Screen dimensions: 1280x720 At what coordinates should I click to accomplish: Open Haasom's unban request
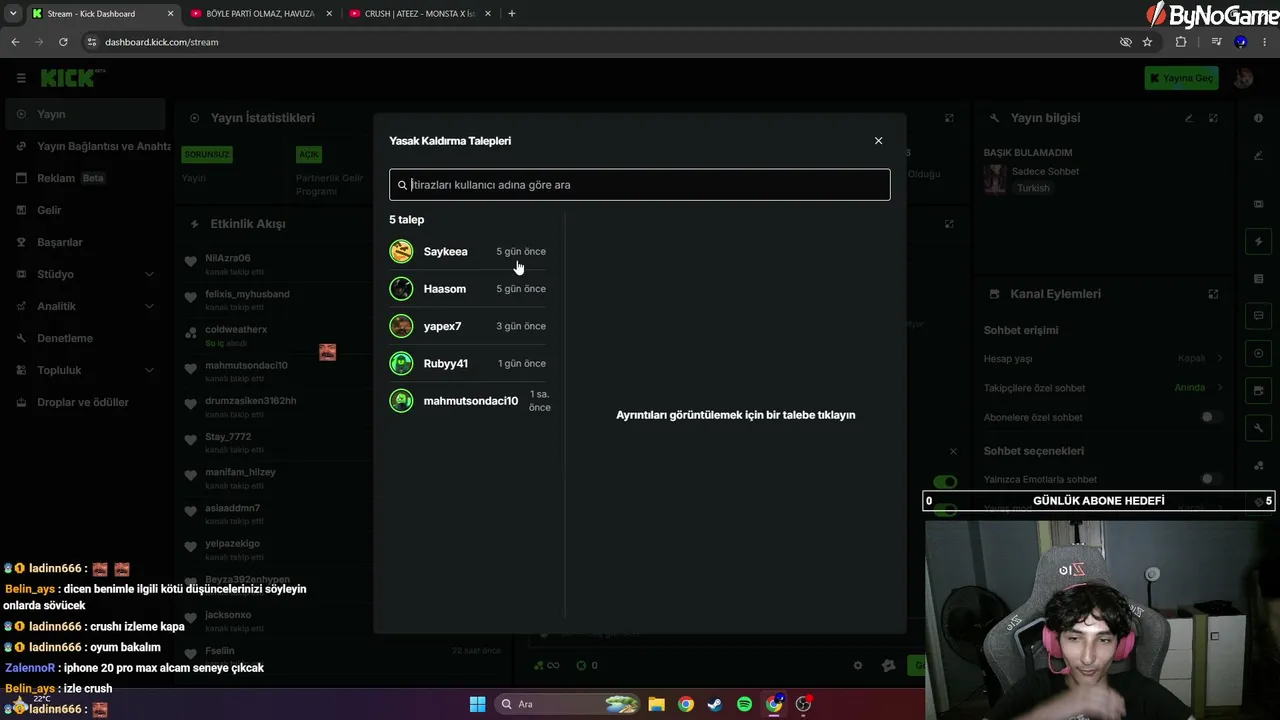pos(470,289)
